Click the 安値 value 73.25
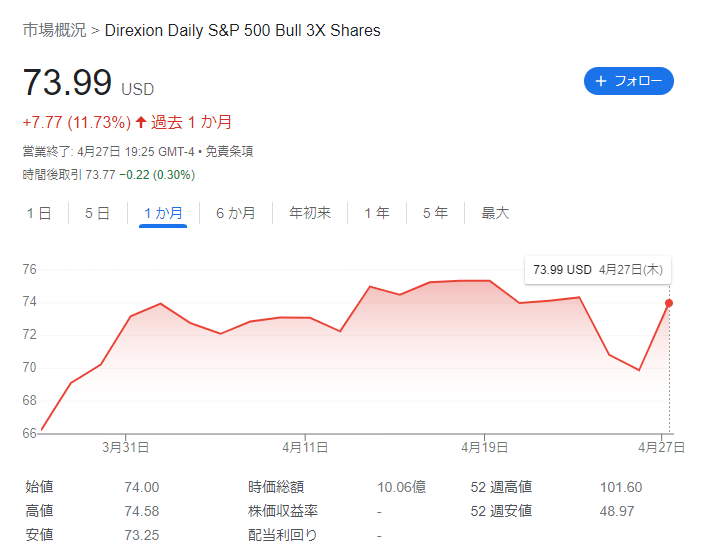 142,535
